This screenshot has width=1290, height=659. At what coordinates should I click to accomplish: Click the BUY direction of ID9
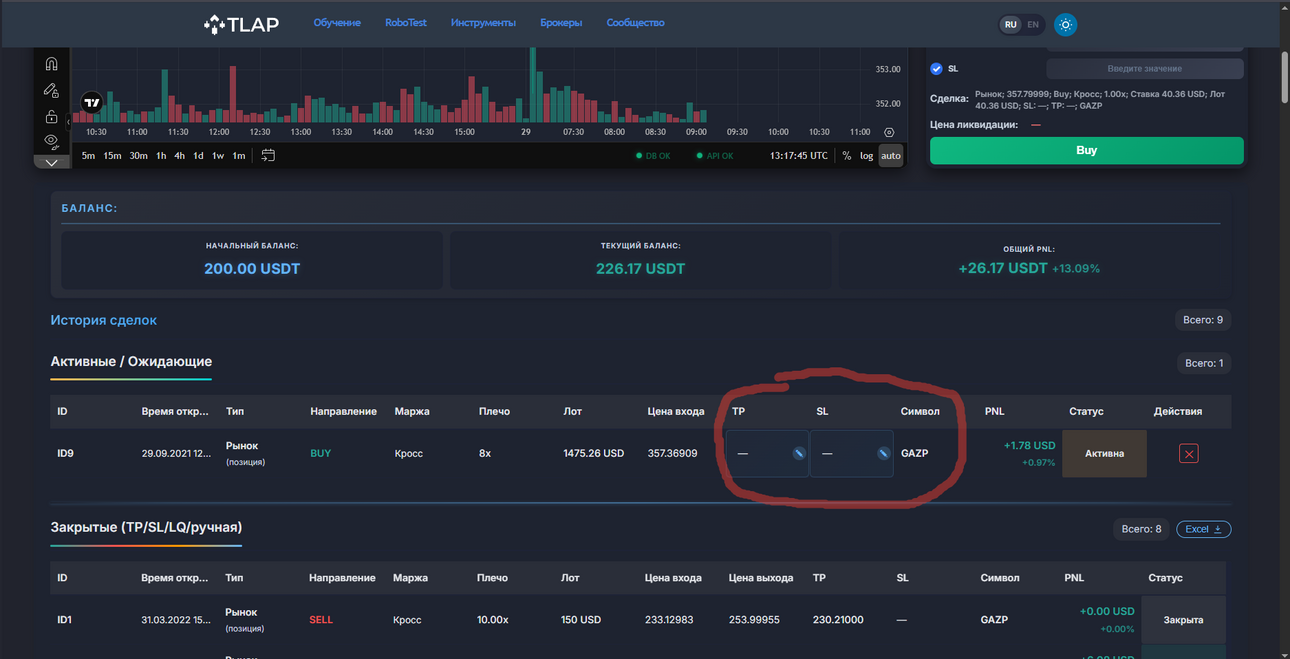[x=321, y=453]
